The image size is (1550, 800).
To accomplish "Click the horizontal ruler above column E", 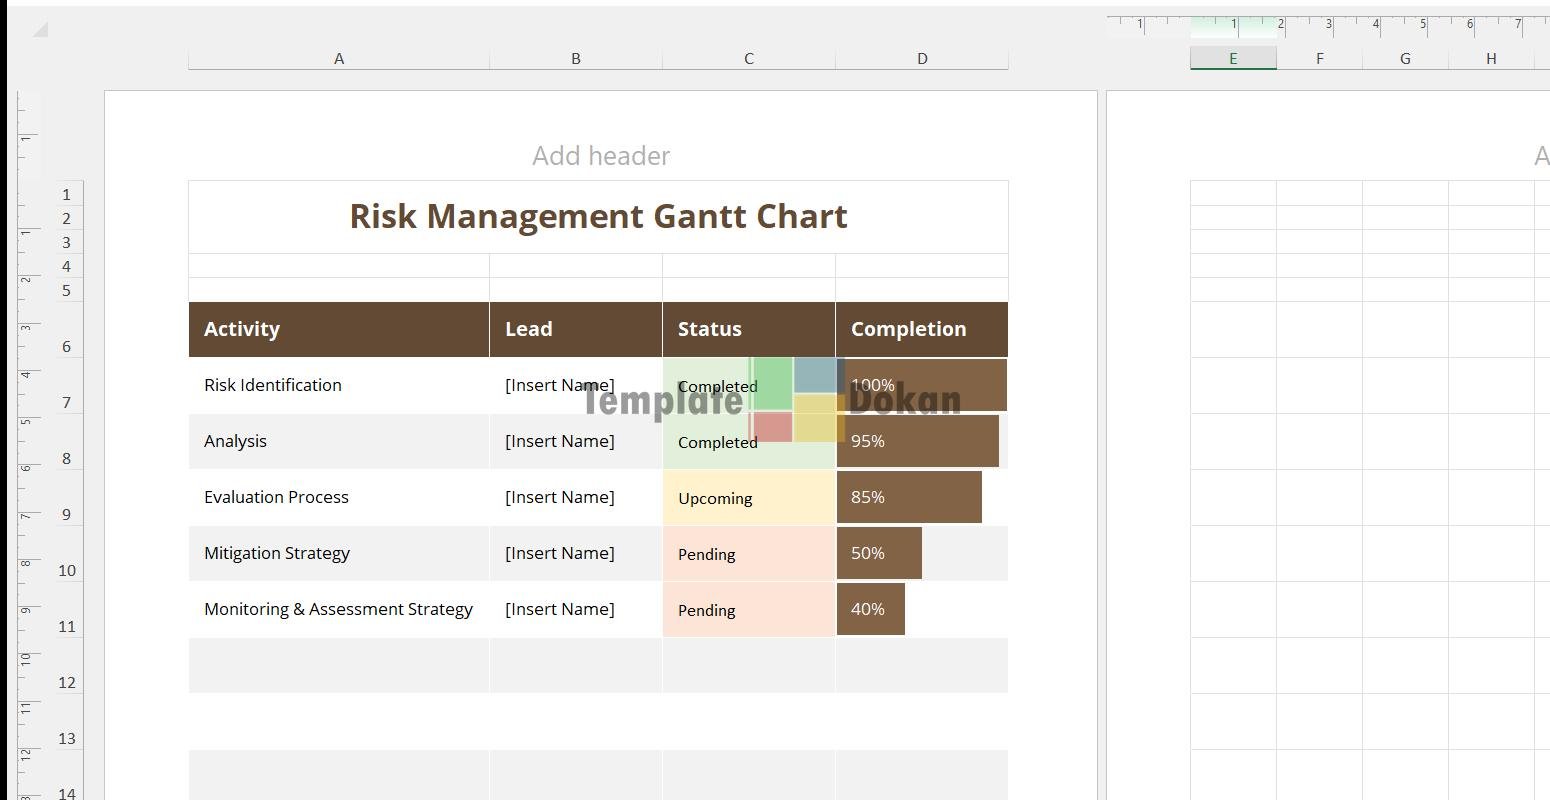I will click(x=1232, y=25).
